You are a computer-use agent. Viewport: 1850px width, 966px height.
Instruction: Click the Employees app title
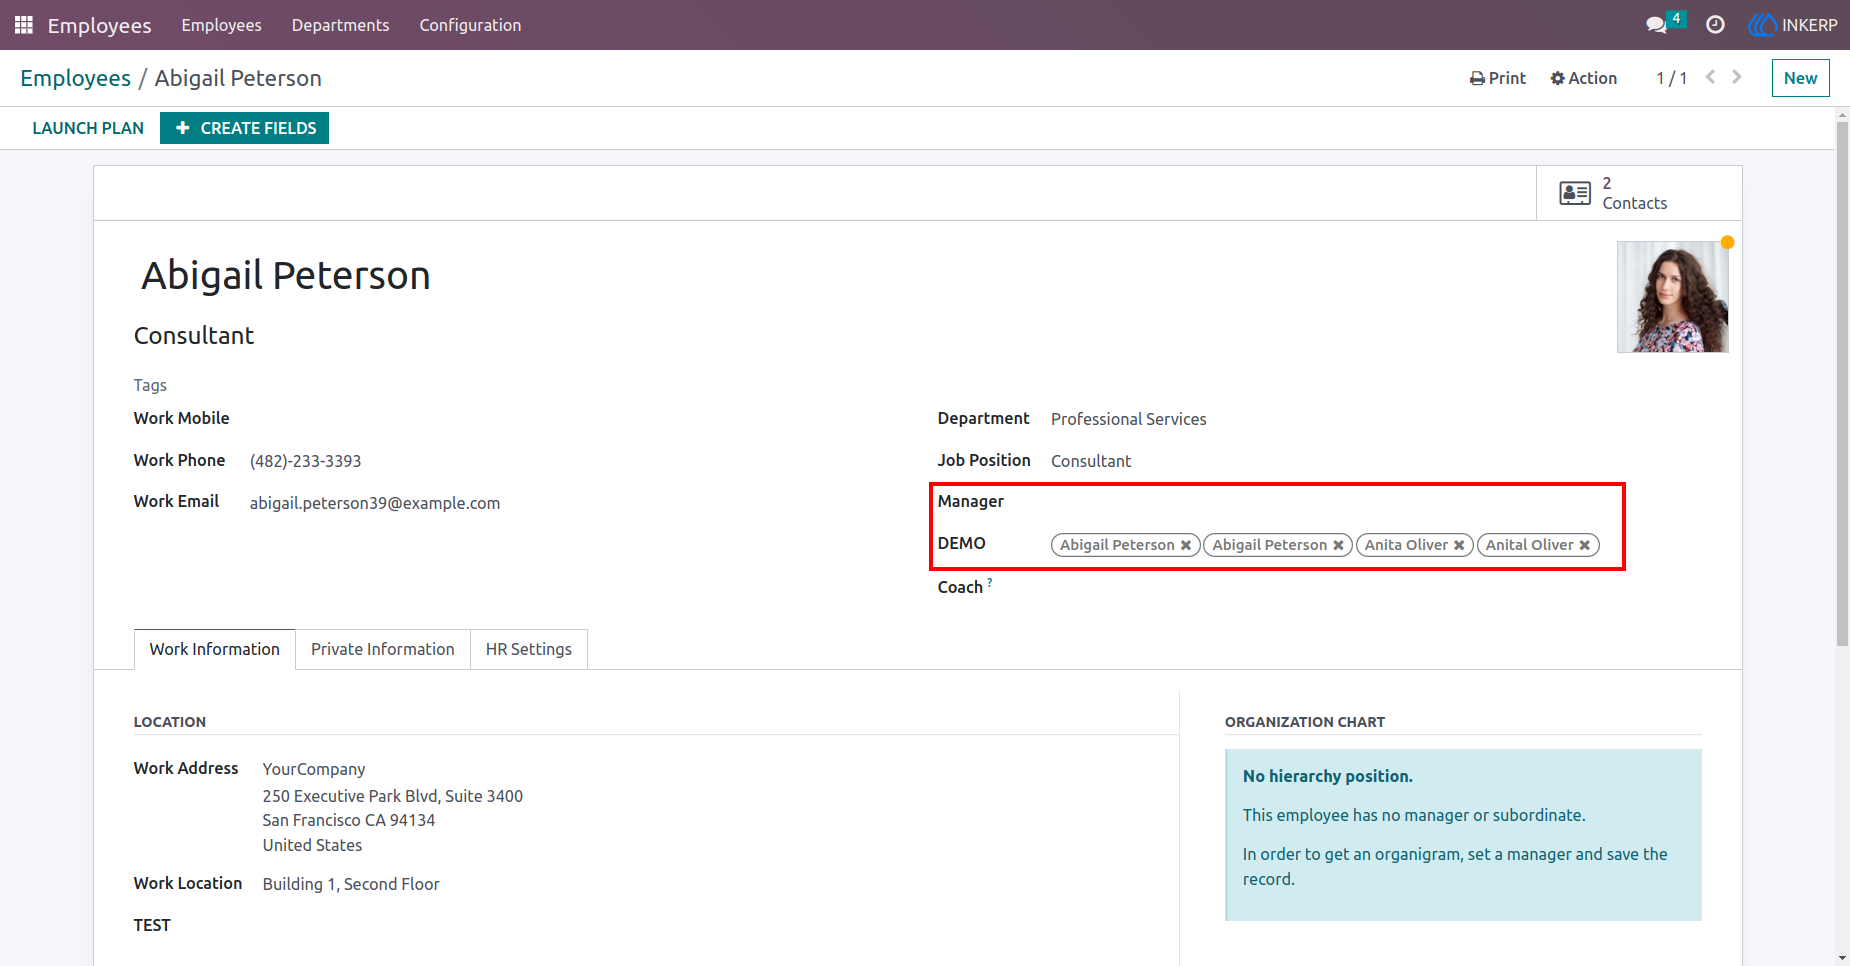[100, 25]
